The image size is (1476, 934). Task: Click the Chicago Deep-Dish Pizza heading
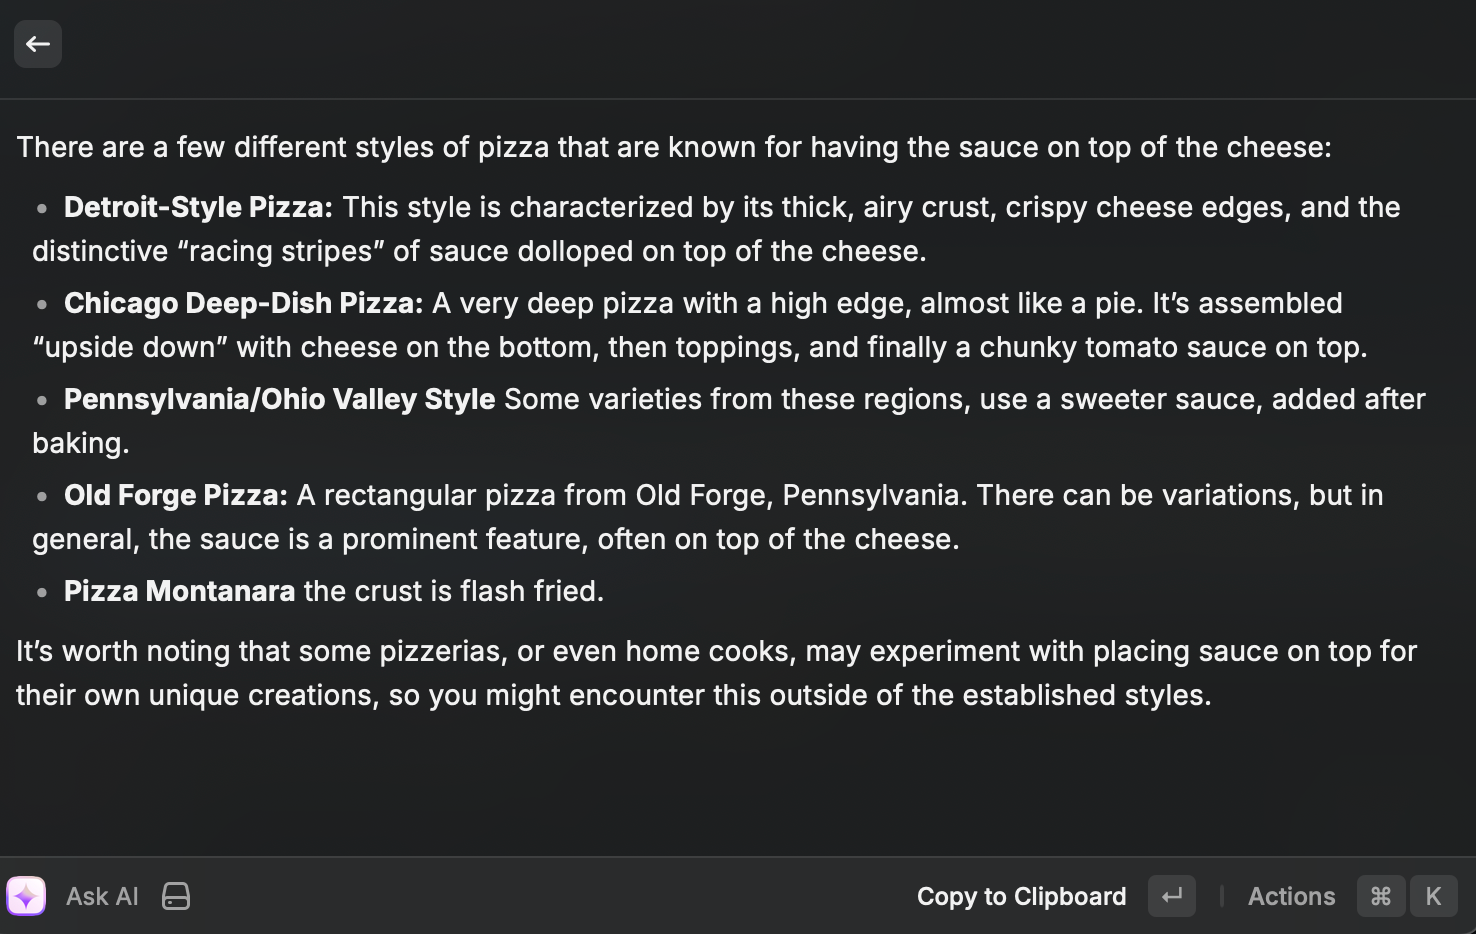click(x=243, y=303)
